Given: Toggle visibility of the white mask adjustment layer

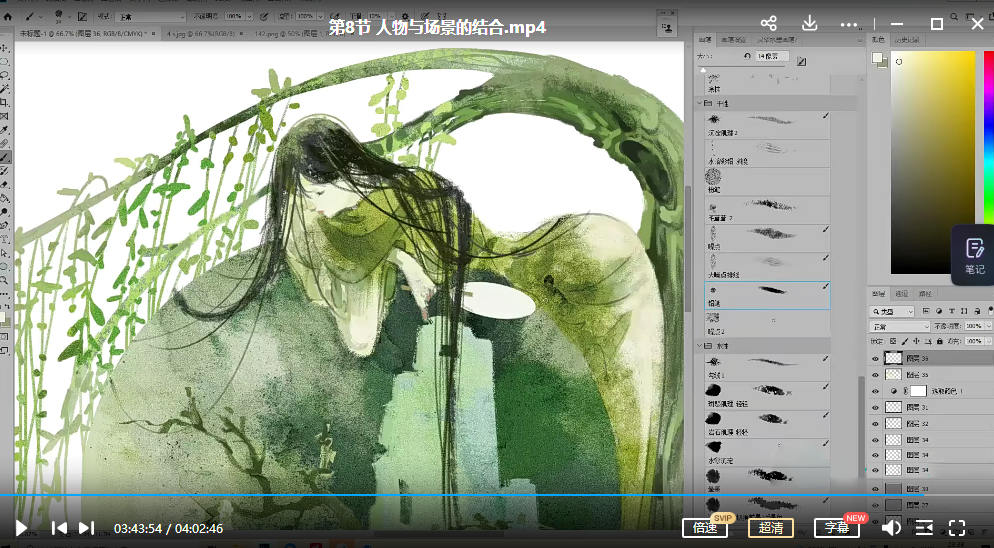Looking at the screenshot, I should pyautogui.click(x=876, y=390).
